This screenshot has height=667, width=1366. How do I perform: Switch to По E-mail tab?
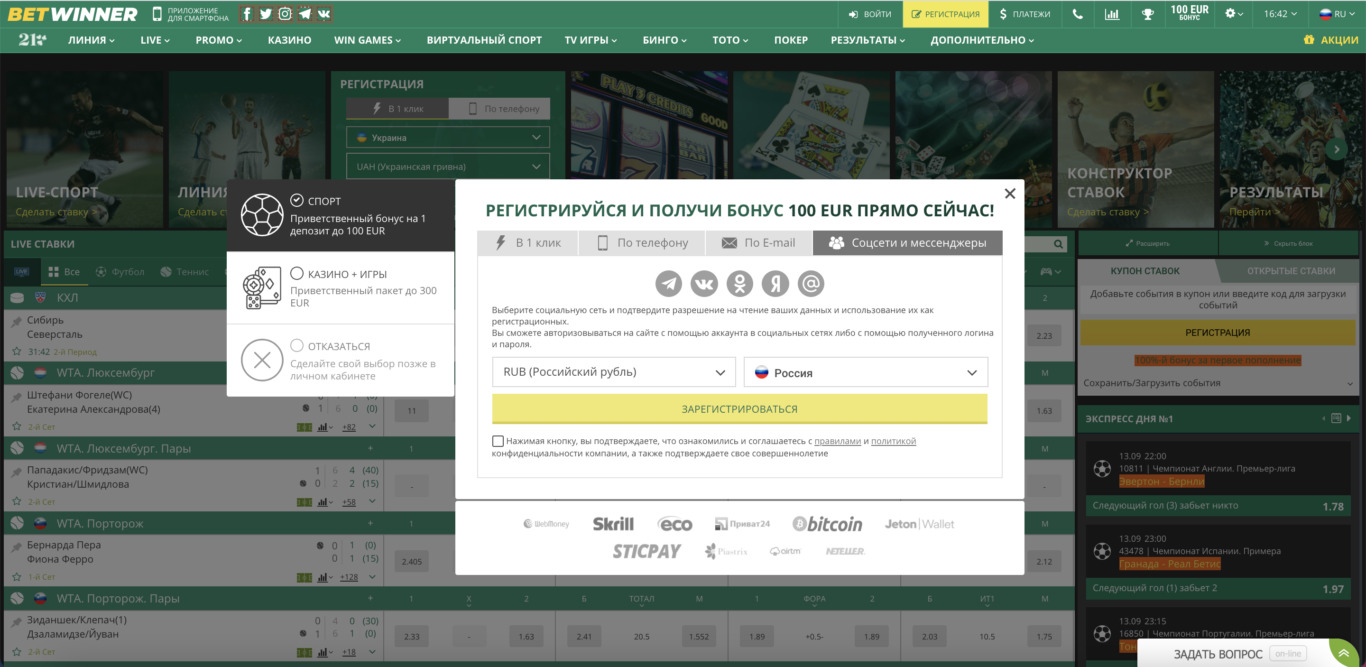coord(759,242)
